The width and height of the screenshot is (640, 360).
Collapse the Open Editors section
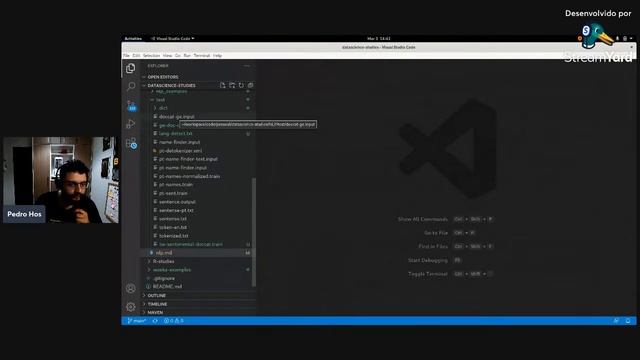pyautogui.click(x=198, y=77)
